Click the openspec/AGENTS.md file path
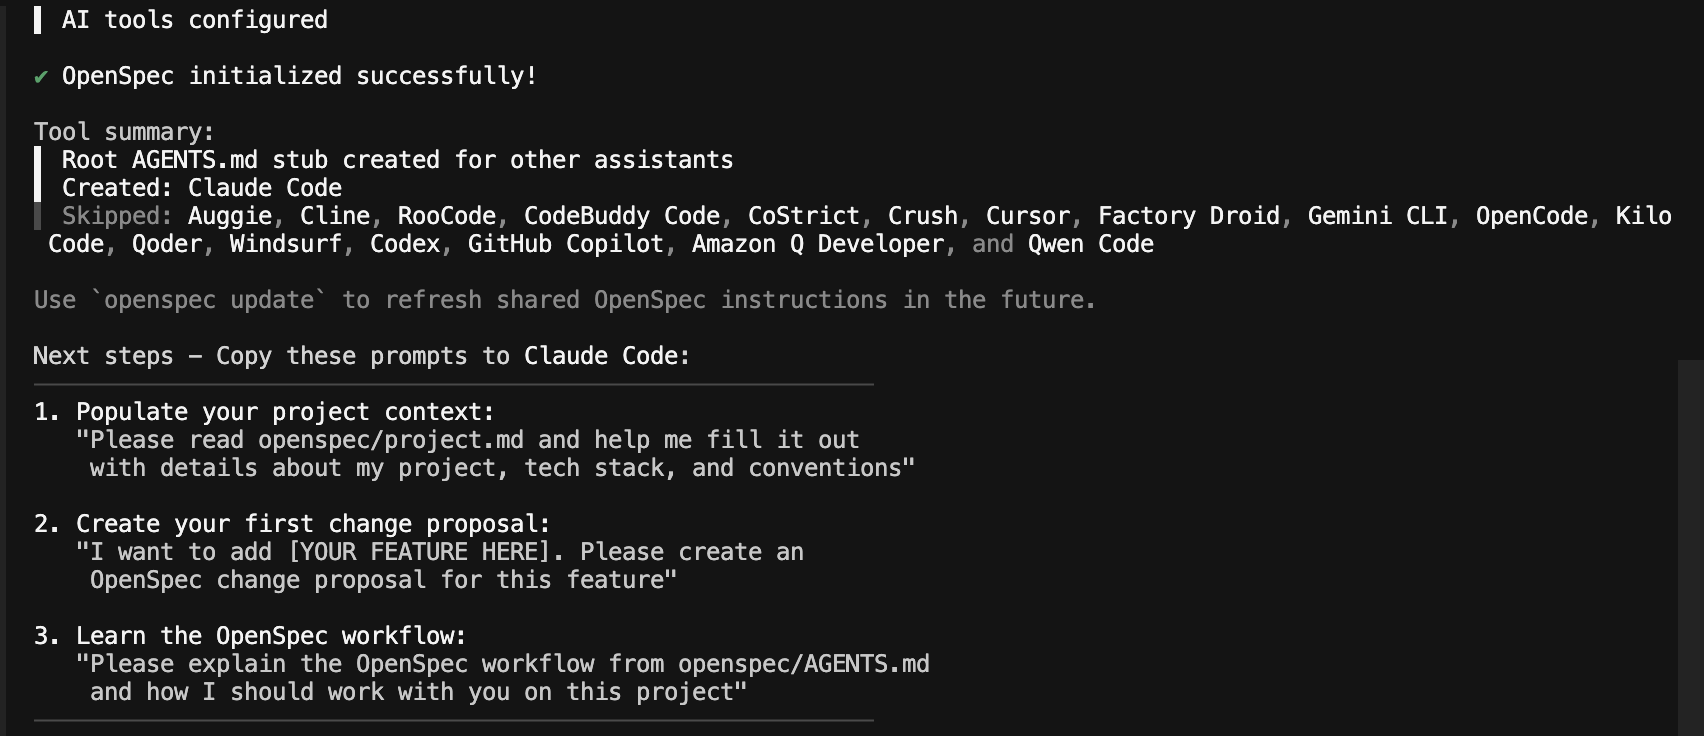Screen dimensions: 1704x736 tap(804, 664)
